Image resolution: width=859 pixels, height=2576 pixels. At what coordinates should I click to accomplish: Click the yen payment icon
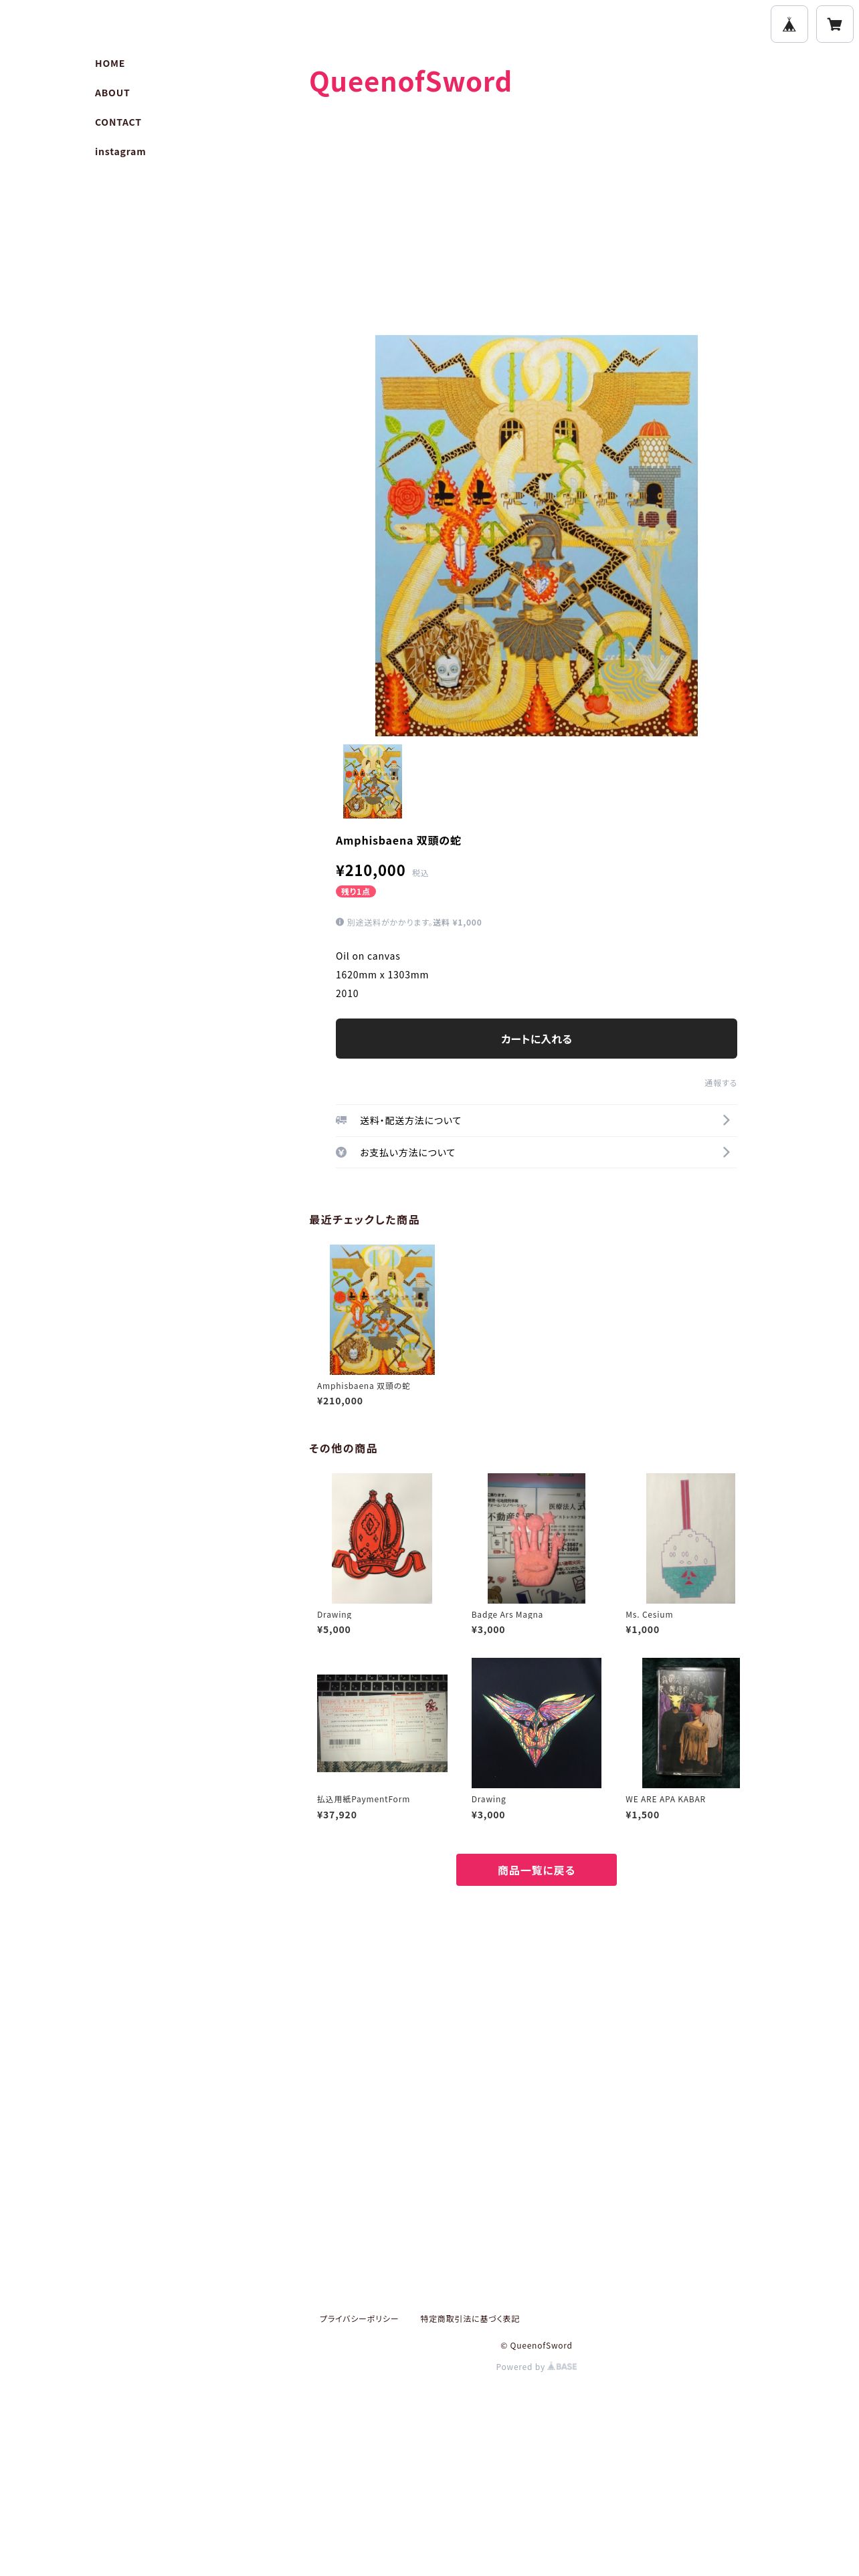tap(341, 1152)
